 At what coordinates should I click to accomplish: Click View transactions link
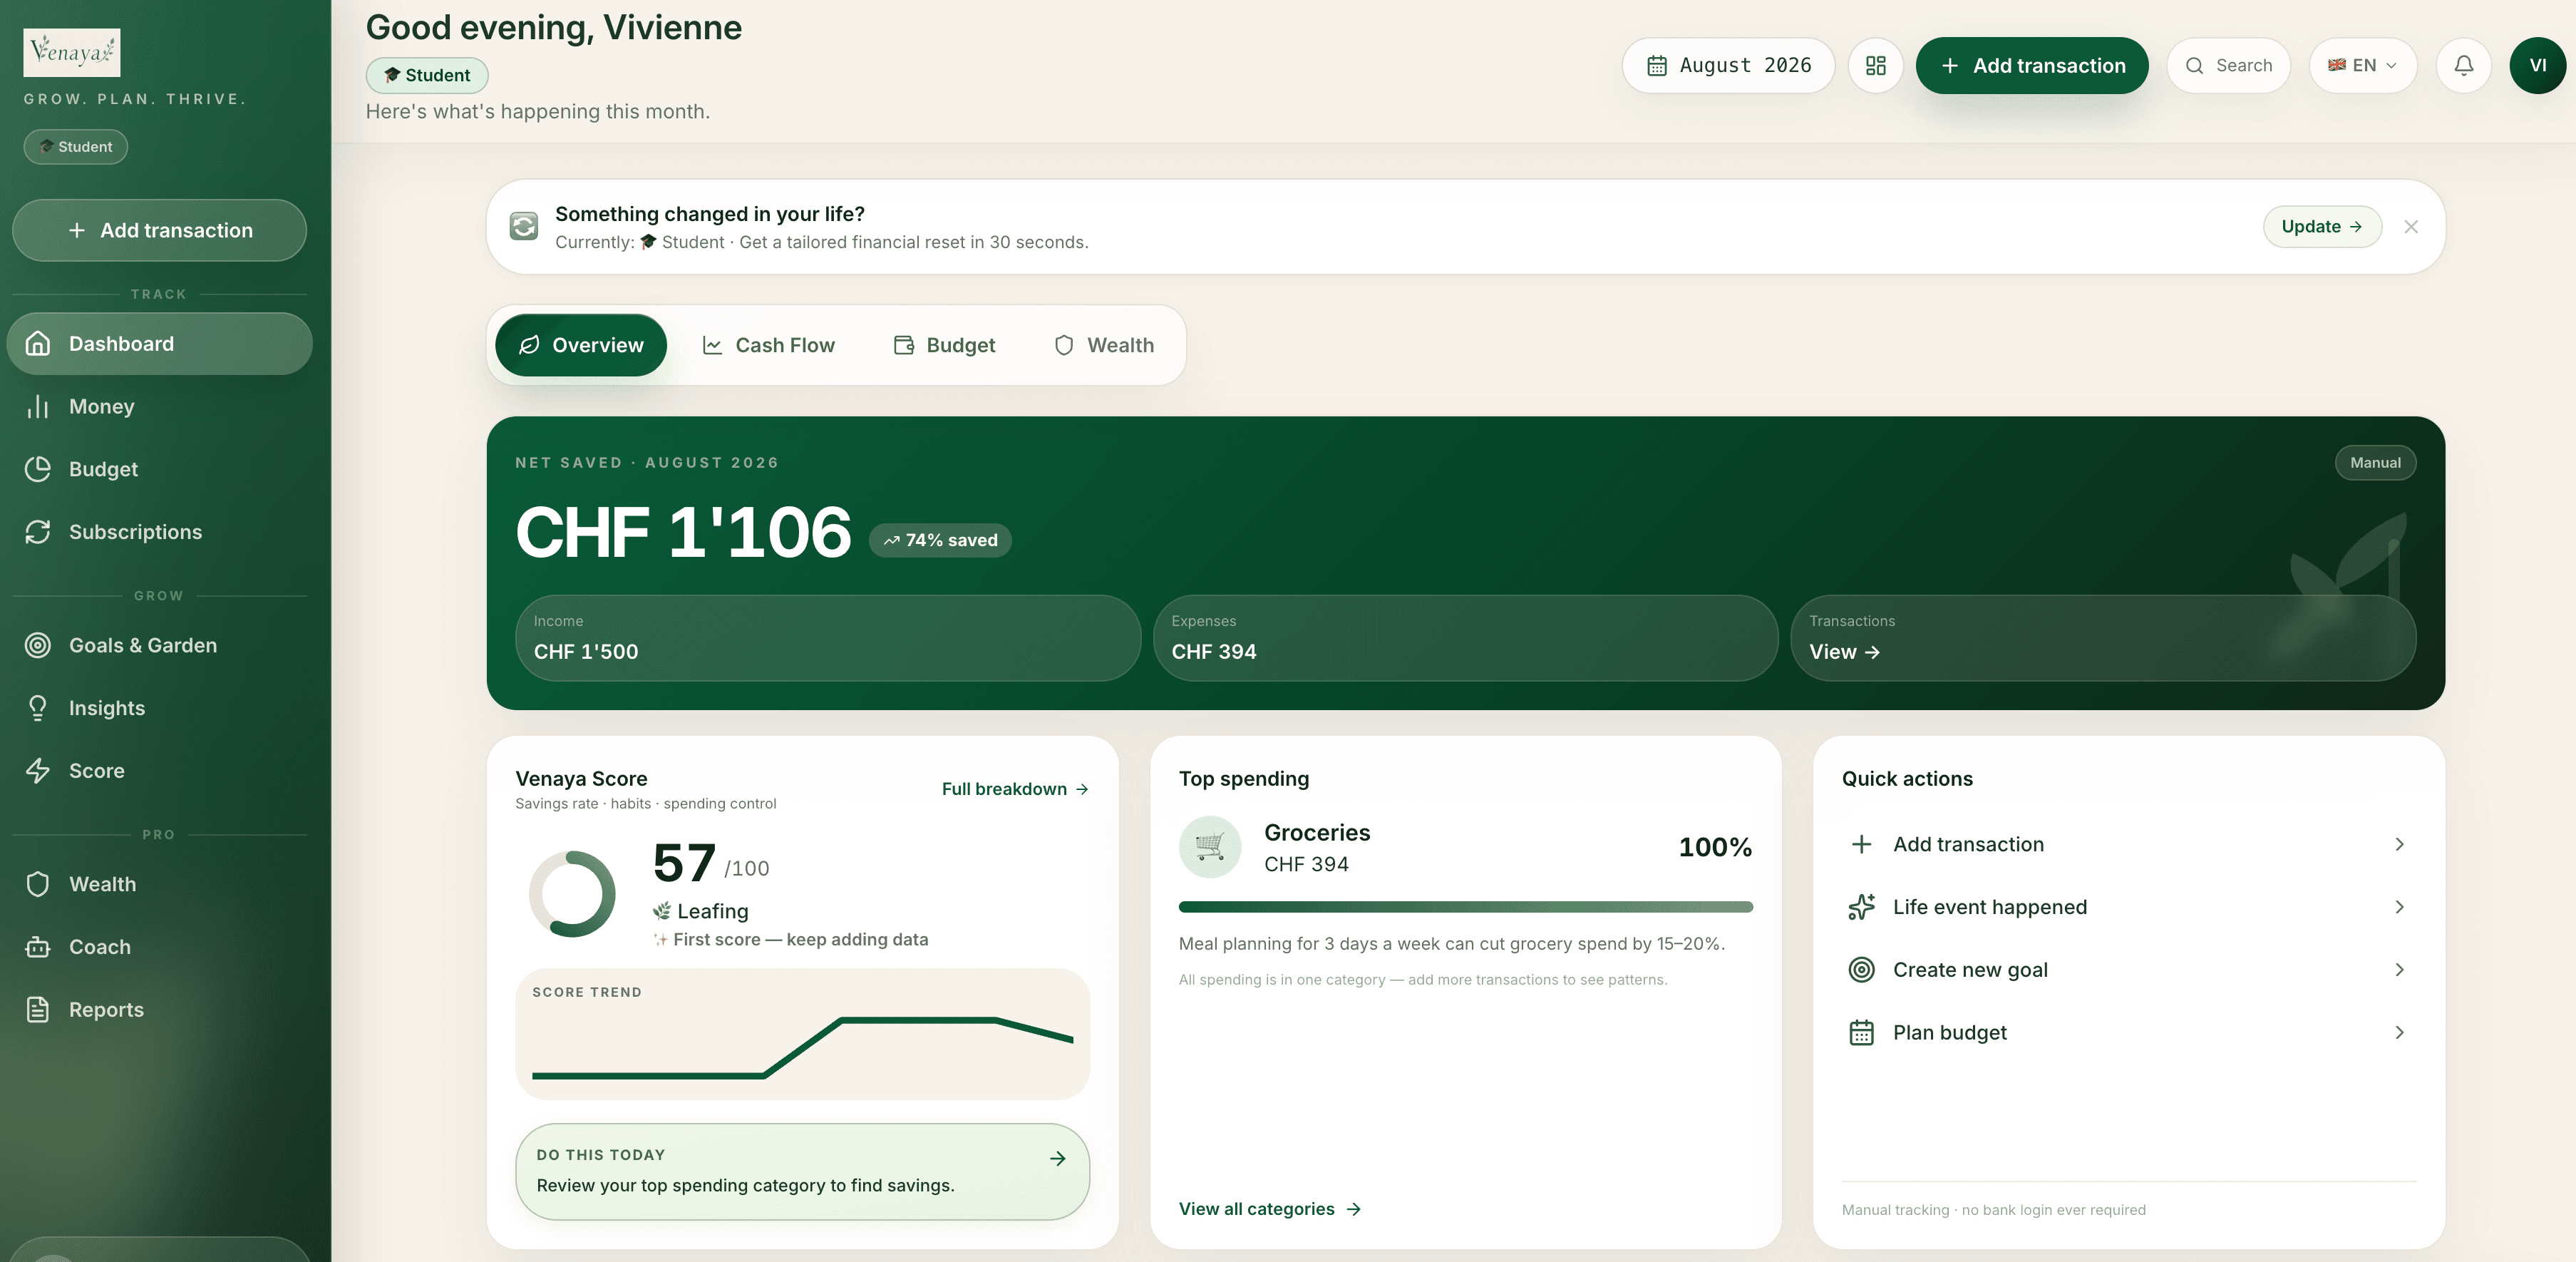click(1844, 652)
